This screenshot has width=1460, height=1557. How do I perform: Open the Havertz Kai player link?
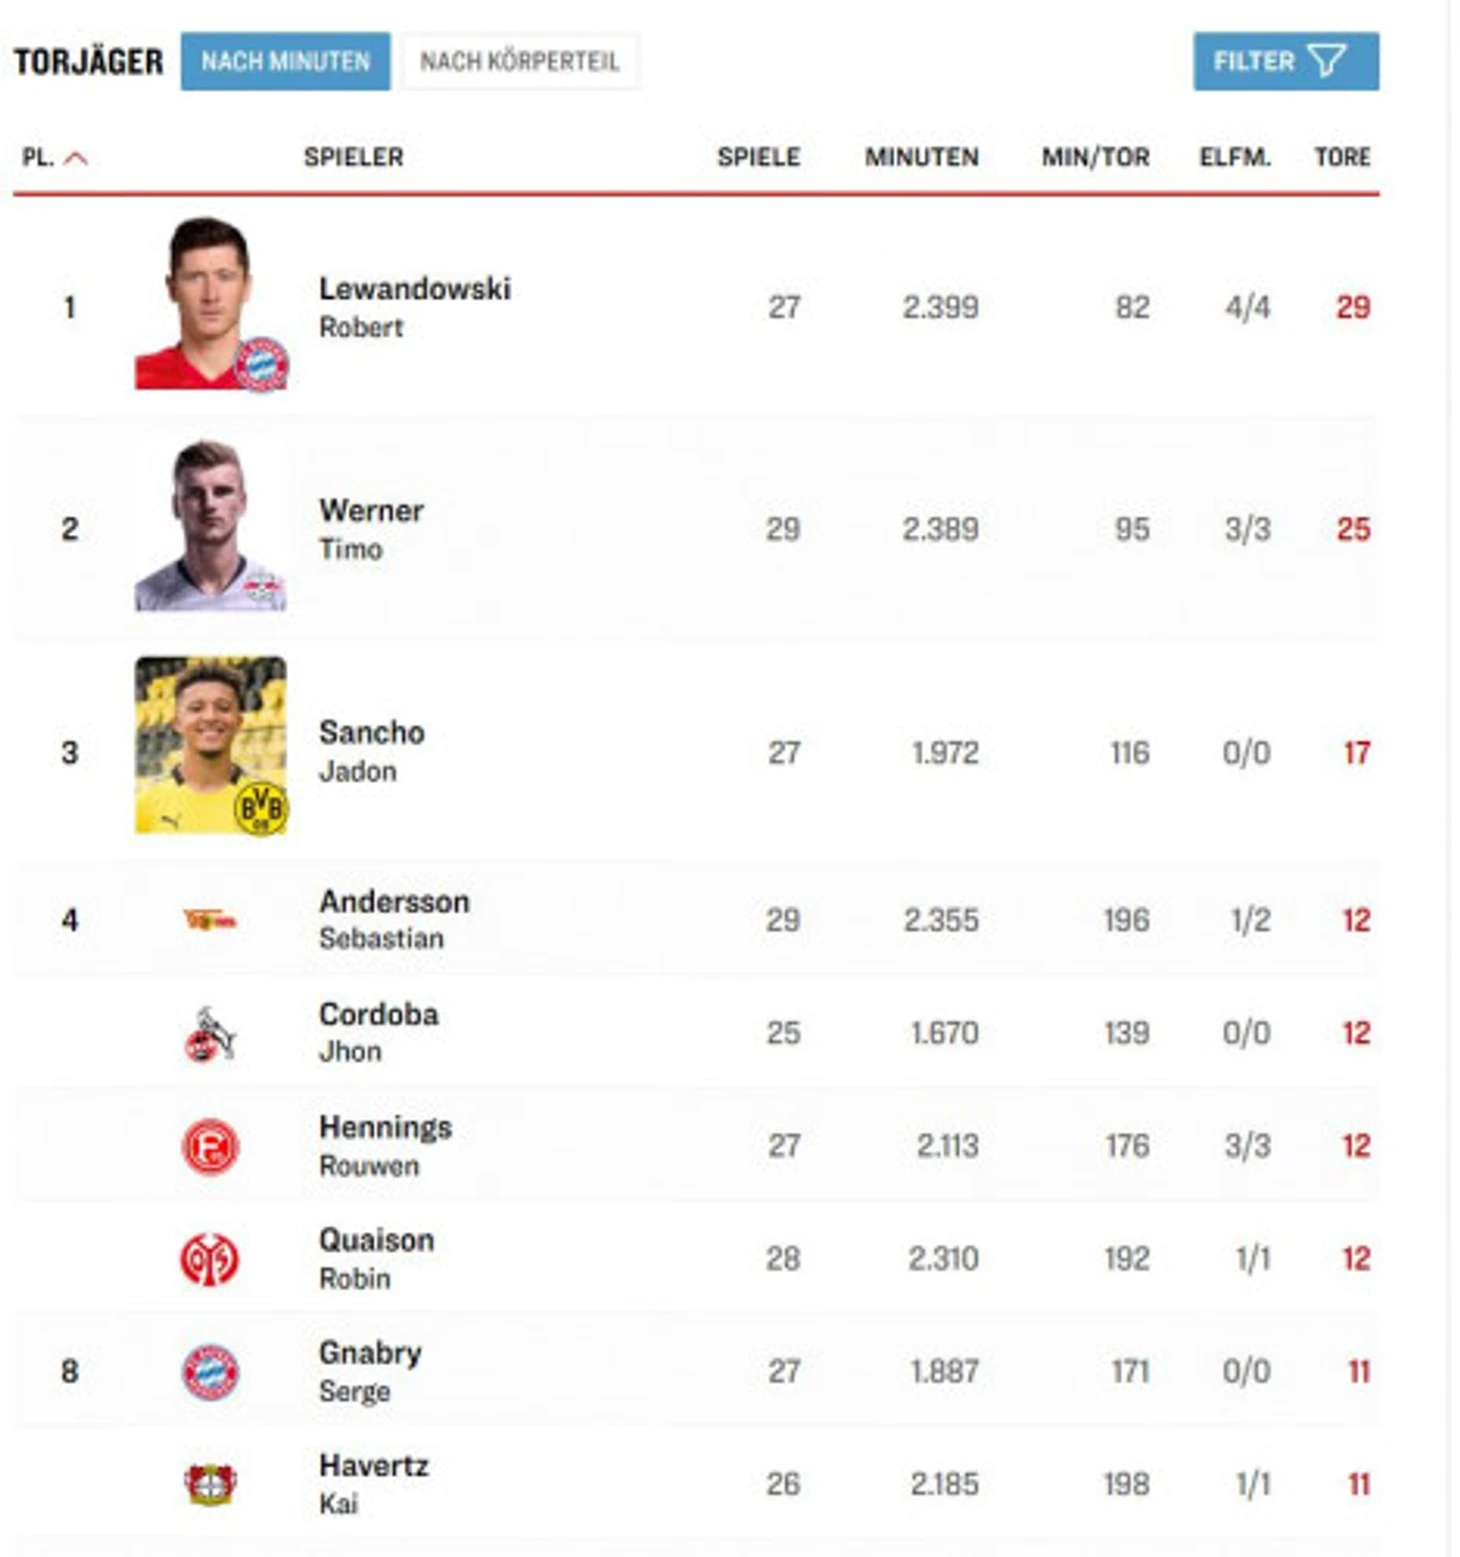coord(373,1484)
